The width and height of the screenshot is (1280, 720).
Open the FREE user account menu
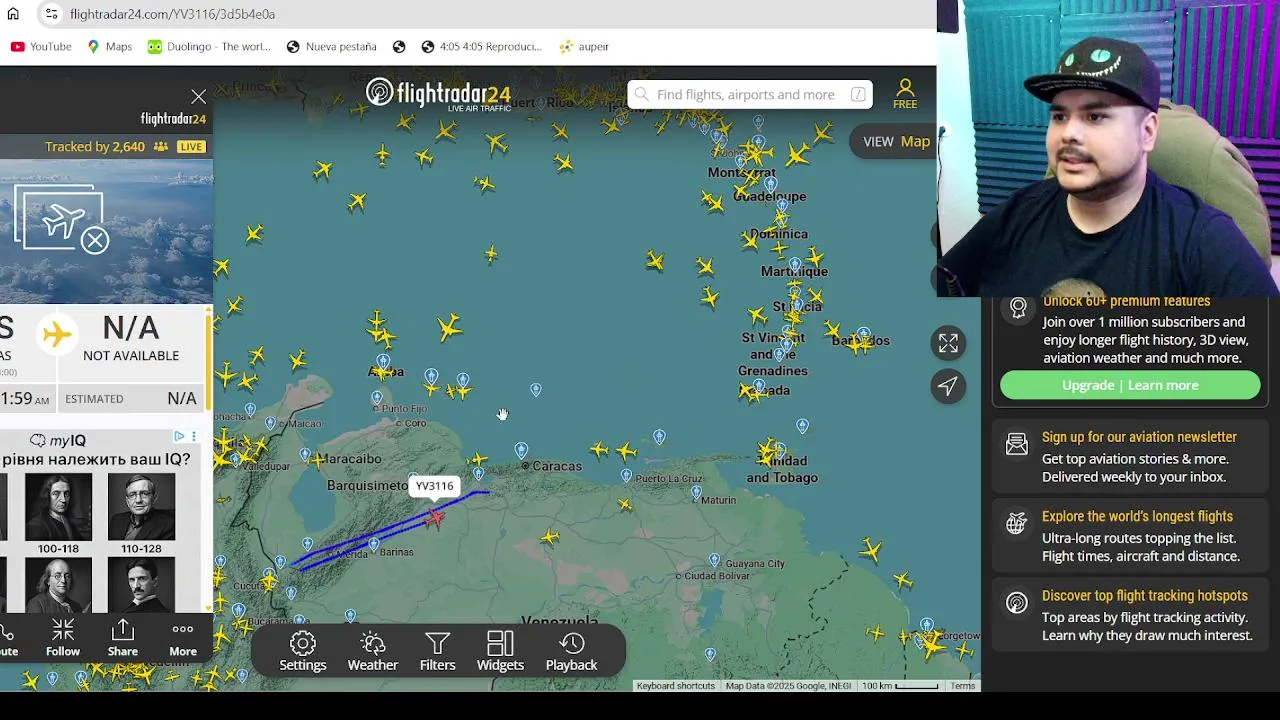click(x=905, y=94)
